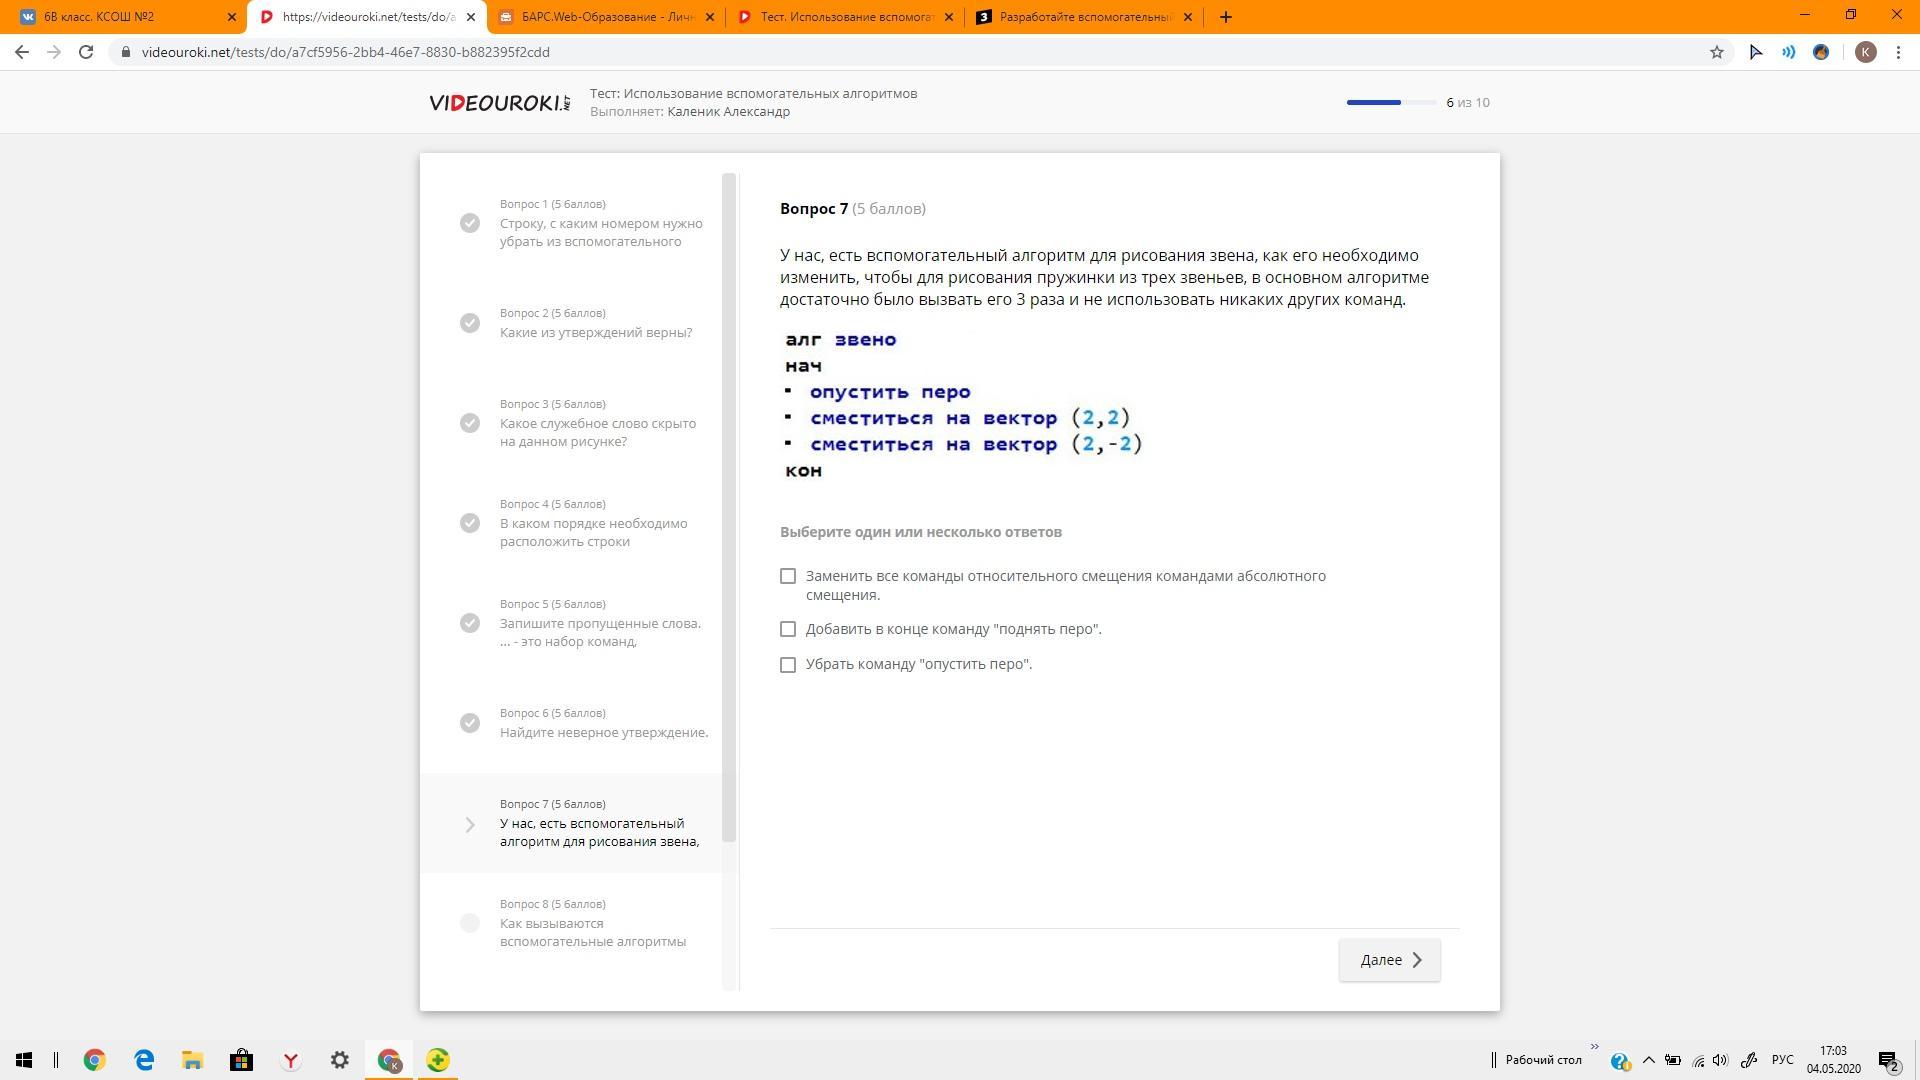This screenshot has height=1080, width=1920.
Task: Open browser profile avatar K
Action: point(1865,52)
